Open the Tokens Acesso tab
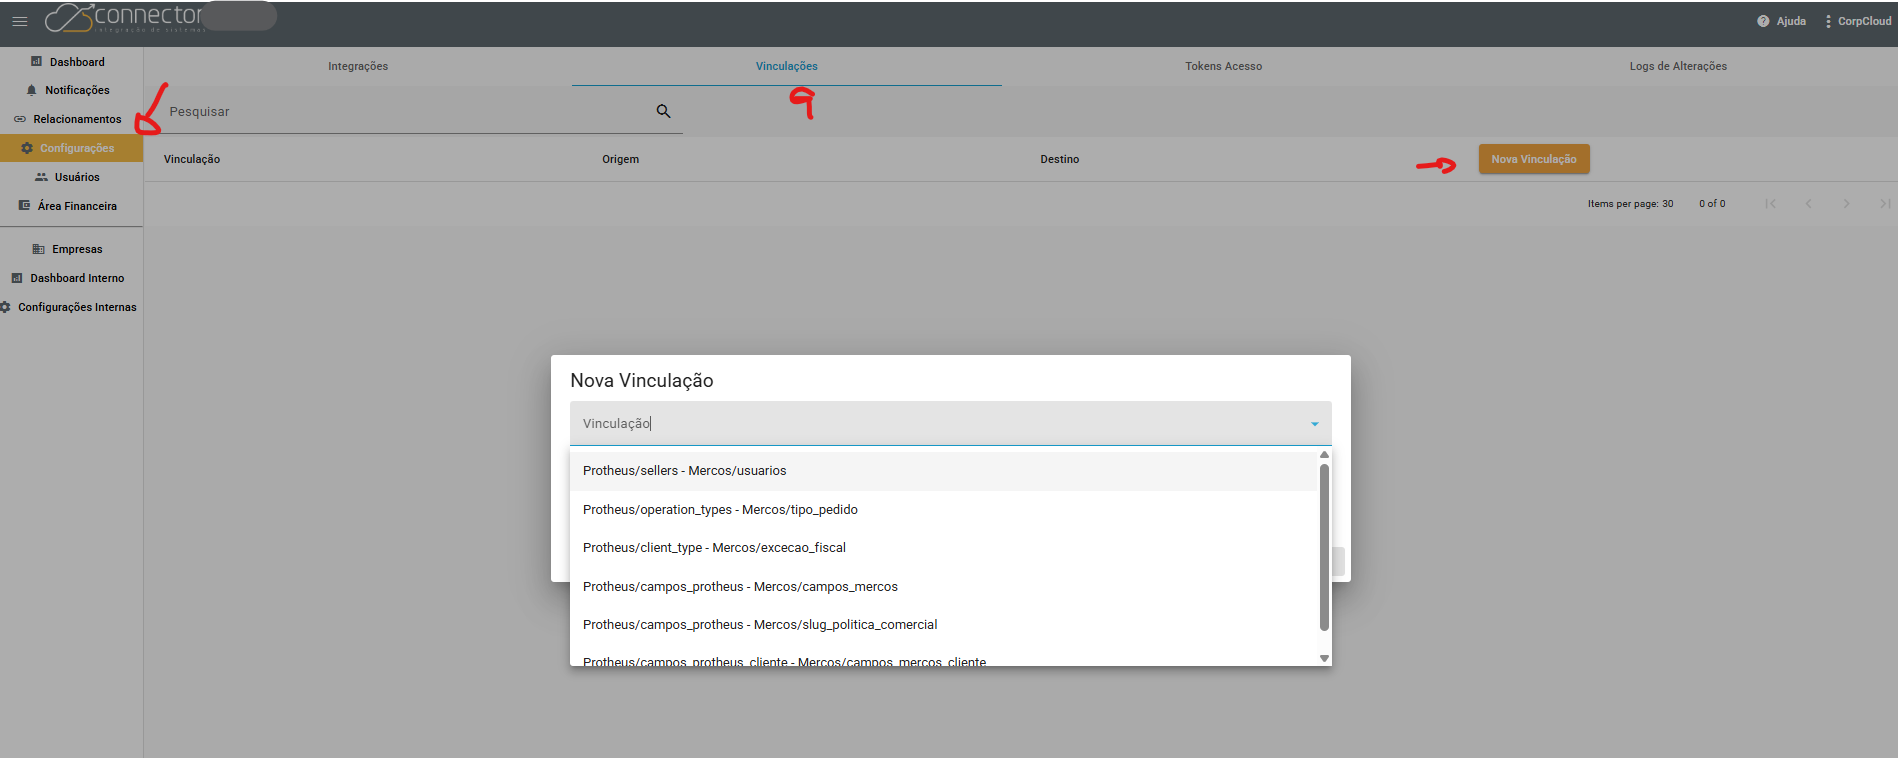The height and width of the screenshot is (758, 1898). click(1223, 66)
